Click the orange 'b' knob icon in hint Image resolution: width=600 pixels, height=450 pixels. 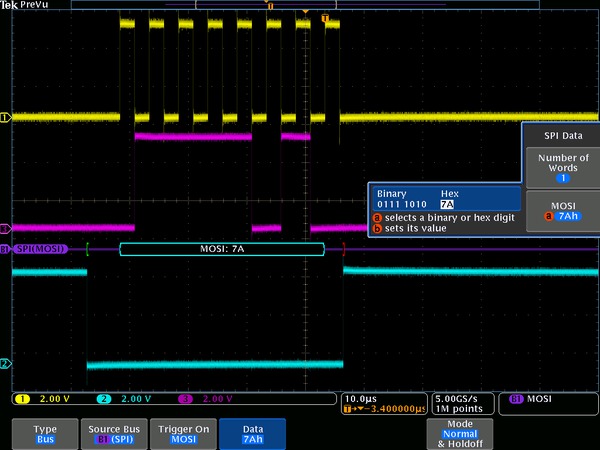[x=377, y=228]
